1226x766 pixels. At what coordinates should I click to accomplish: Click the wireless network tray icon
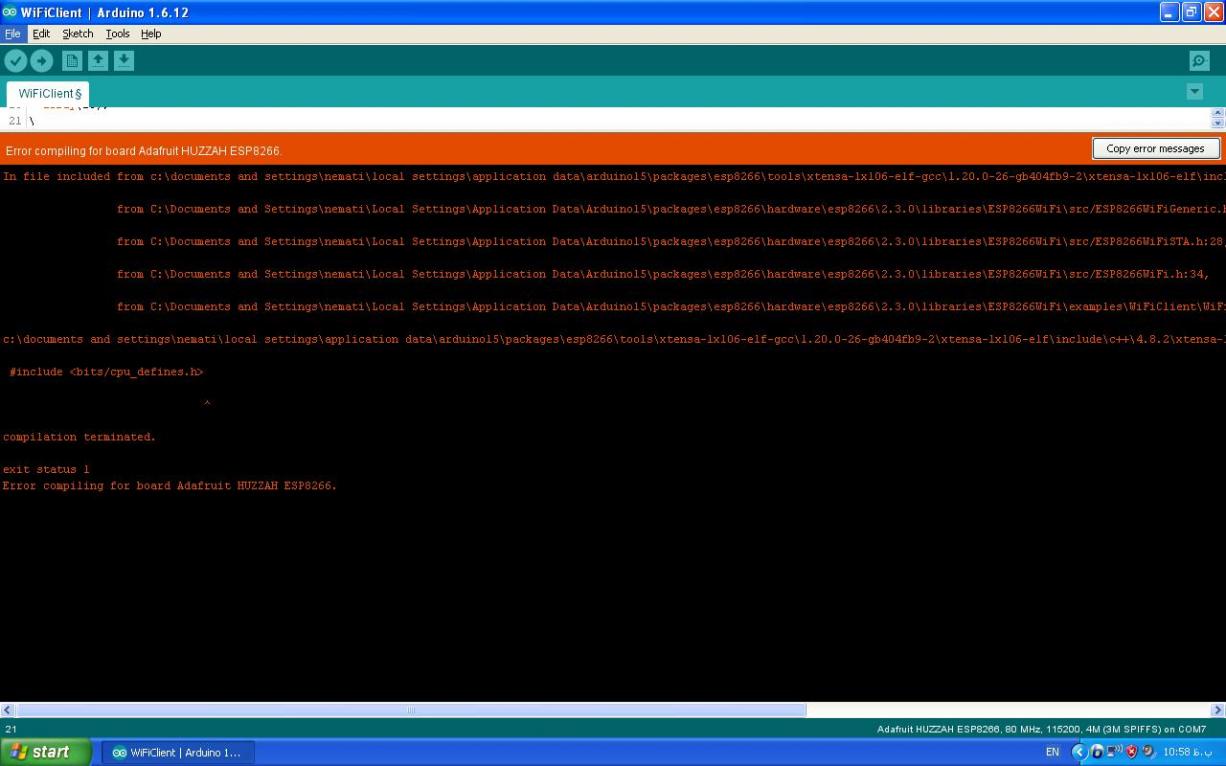pyautogui.click(x=1114, y=752)
